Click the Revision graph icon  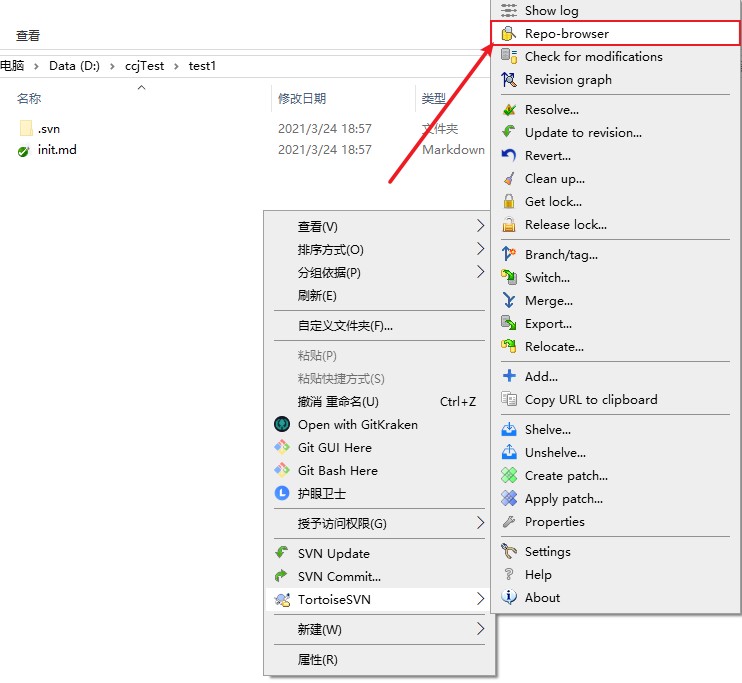[509, 80]
